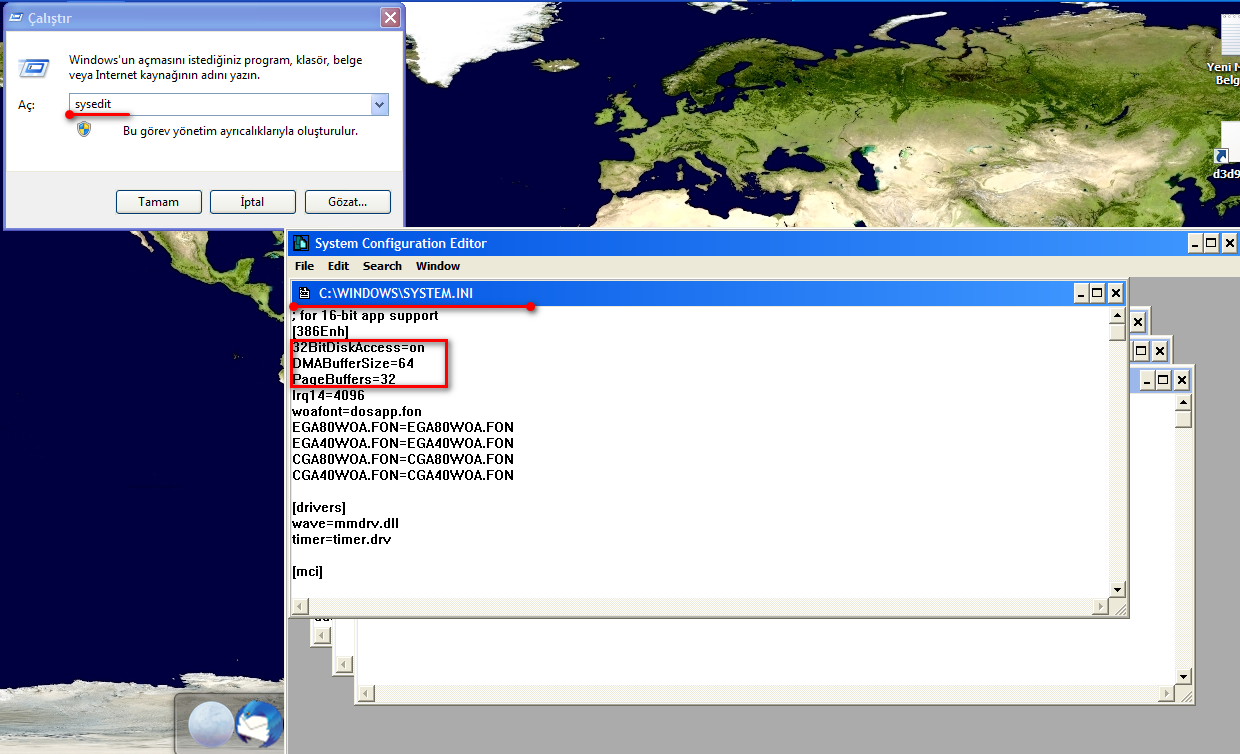Click the 'PageBuffers=32' line
Image resolution: width=1240 pixels, height=754 pixels.
click(x=344, y=379)
